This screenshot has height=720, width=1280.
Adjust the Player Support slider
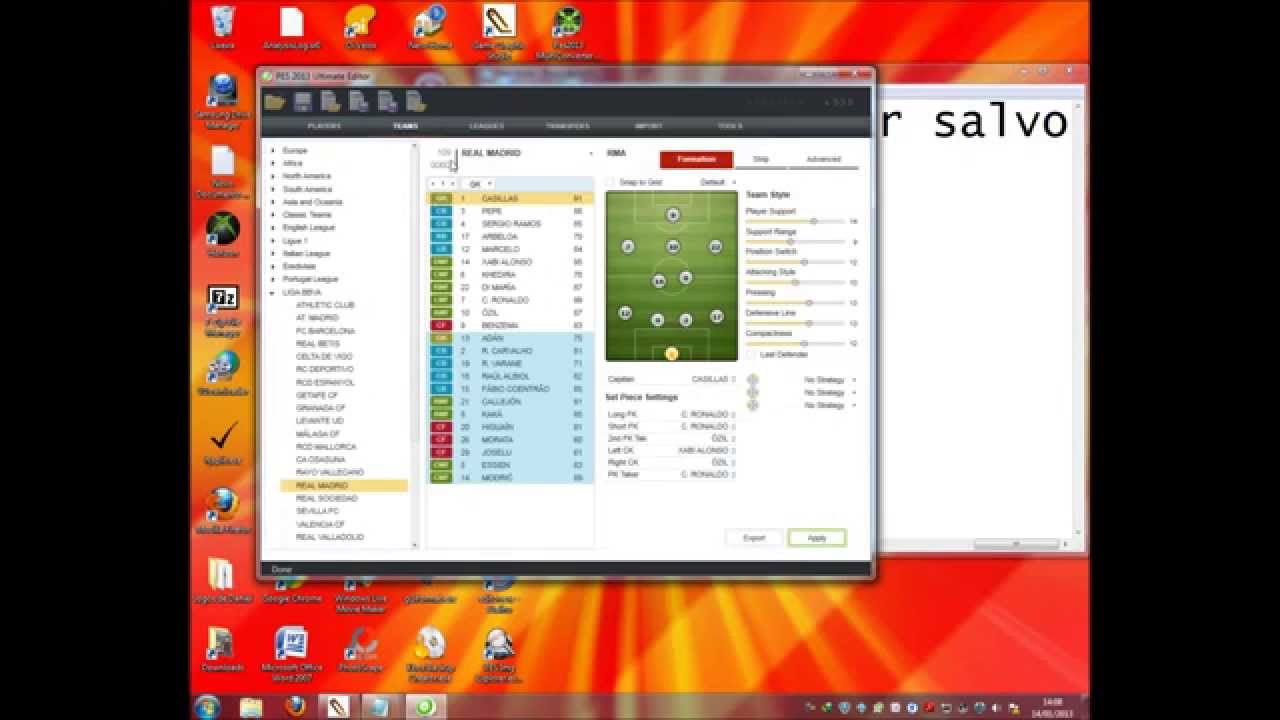[796, 221]
